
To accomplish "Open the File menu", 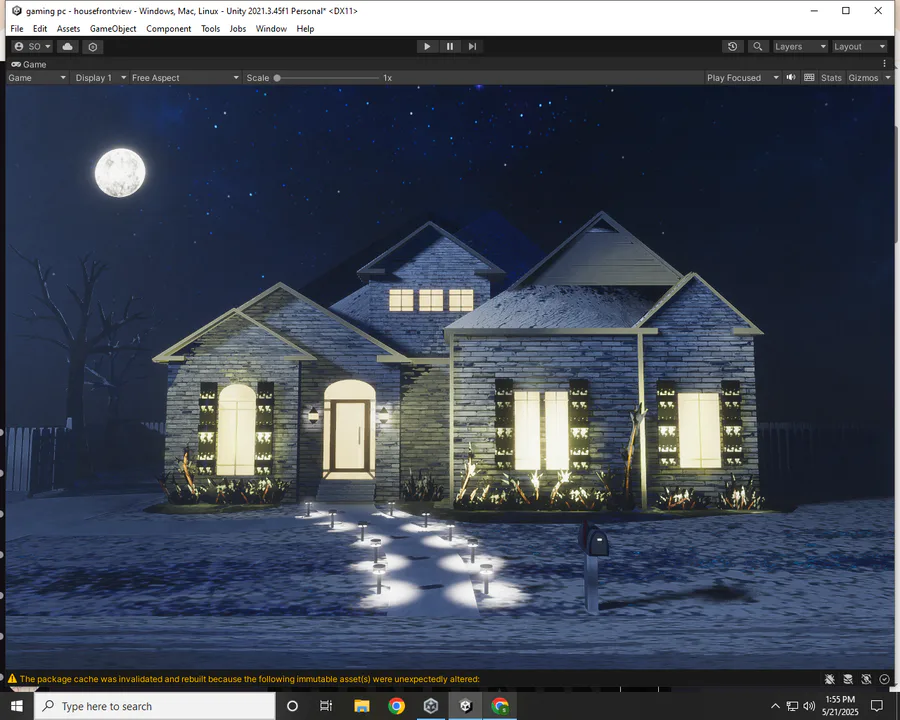I will [x=17, y=29].
